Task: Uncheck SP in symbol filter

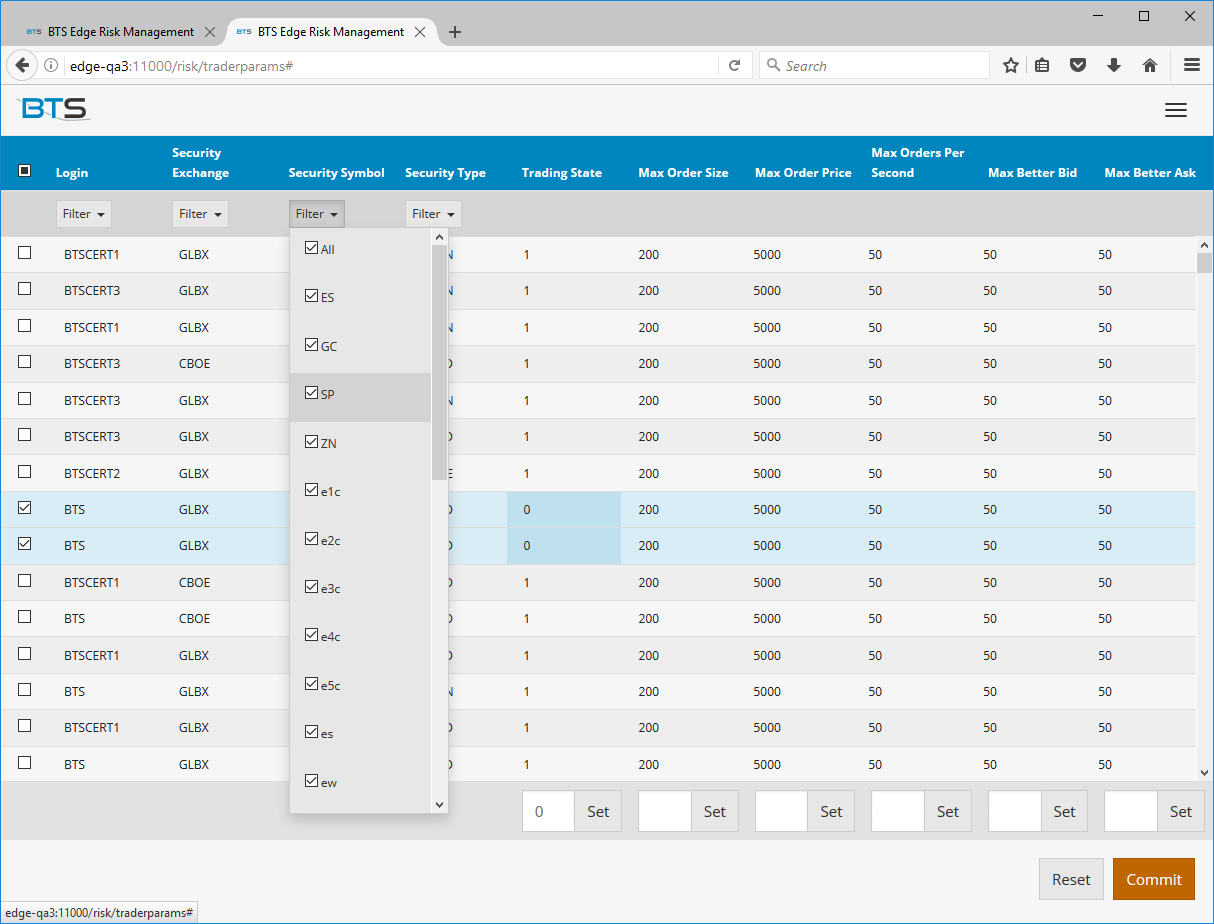Action: pyautogui.click(x=311, y=393)
